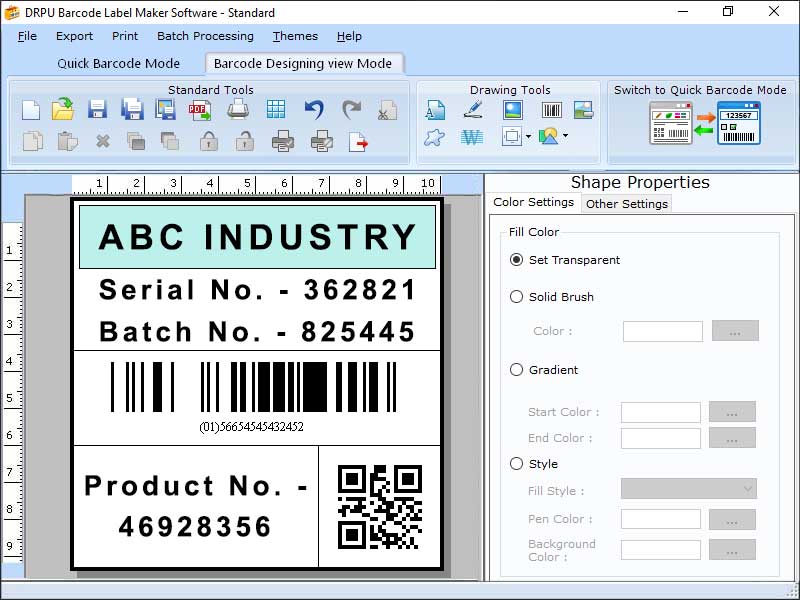Export the label as PDF

coord(199,108)
